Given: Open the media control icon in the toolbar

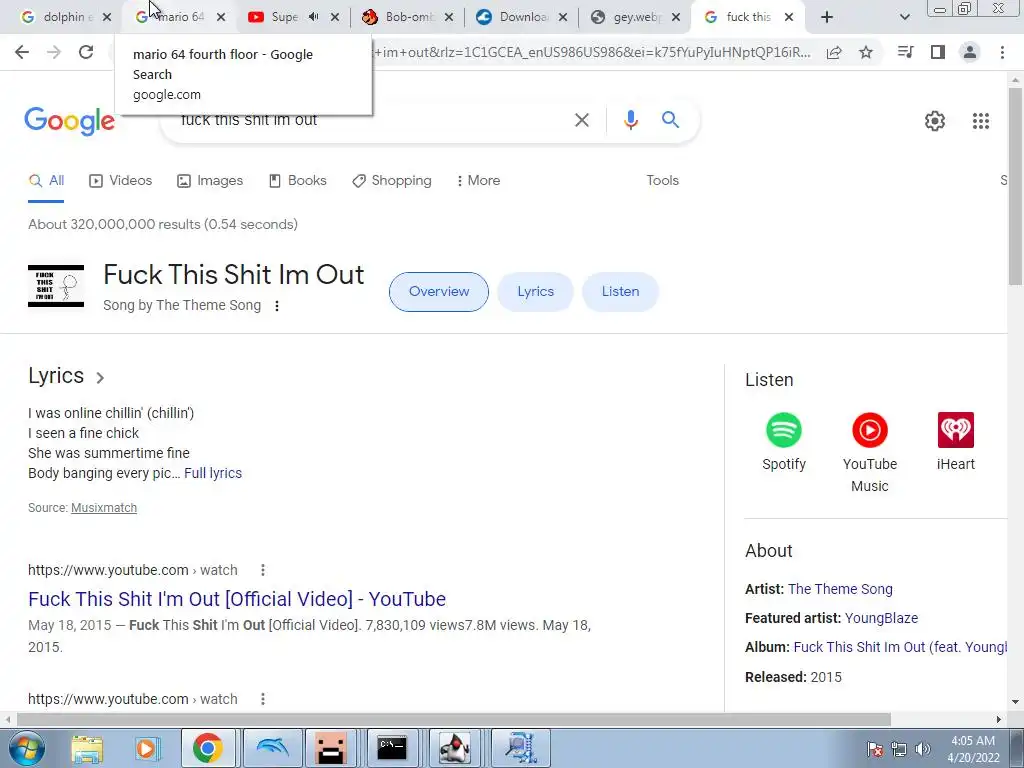Looking at the screenshot, I should point(905,52).
